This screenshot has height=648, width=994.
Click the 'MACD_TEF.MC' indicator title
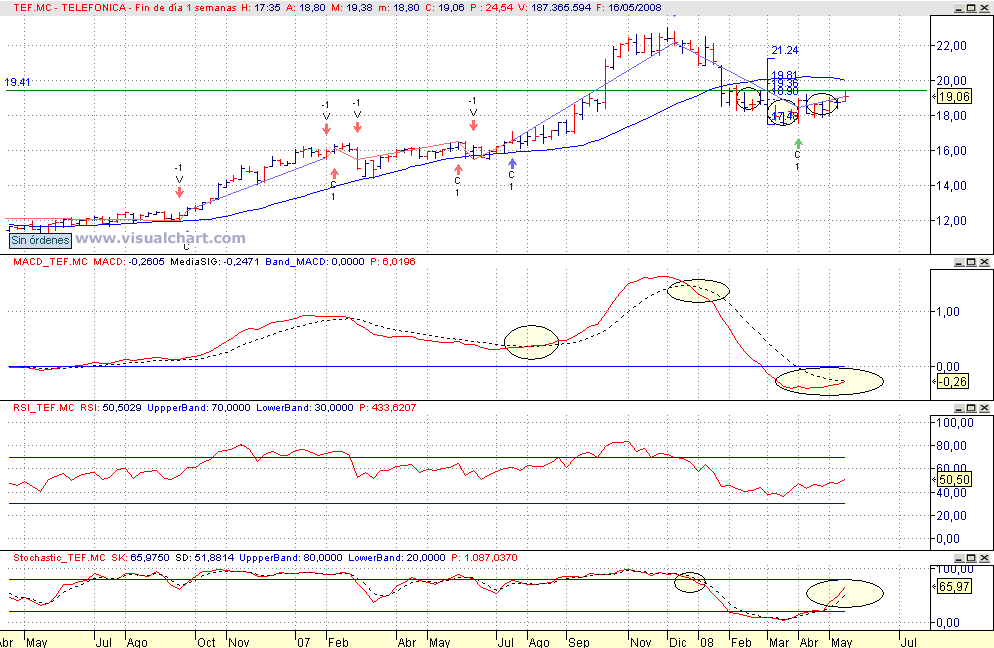click(51, 262)
